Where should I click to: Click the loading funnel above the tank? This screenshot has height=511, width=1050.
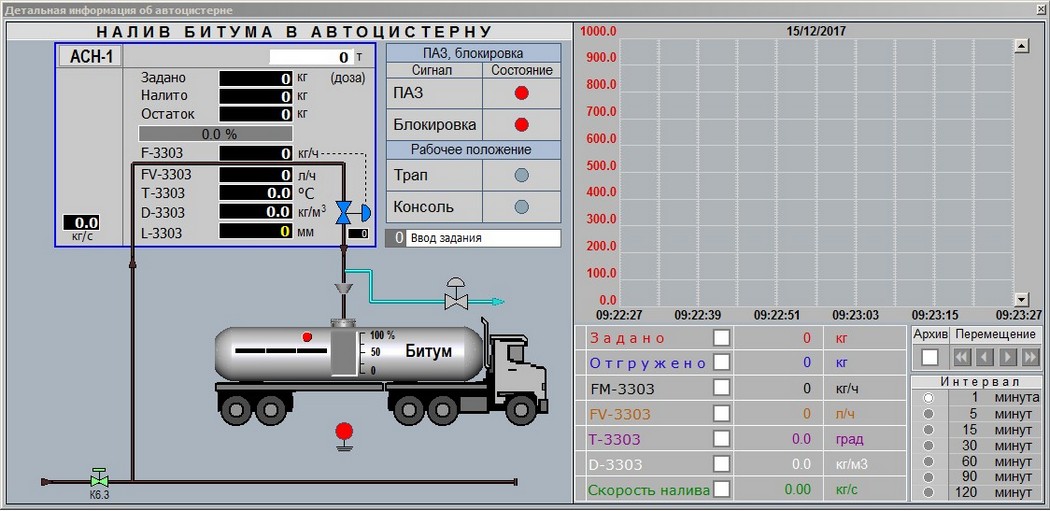coord(344,288)
